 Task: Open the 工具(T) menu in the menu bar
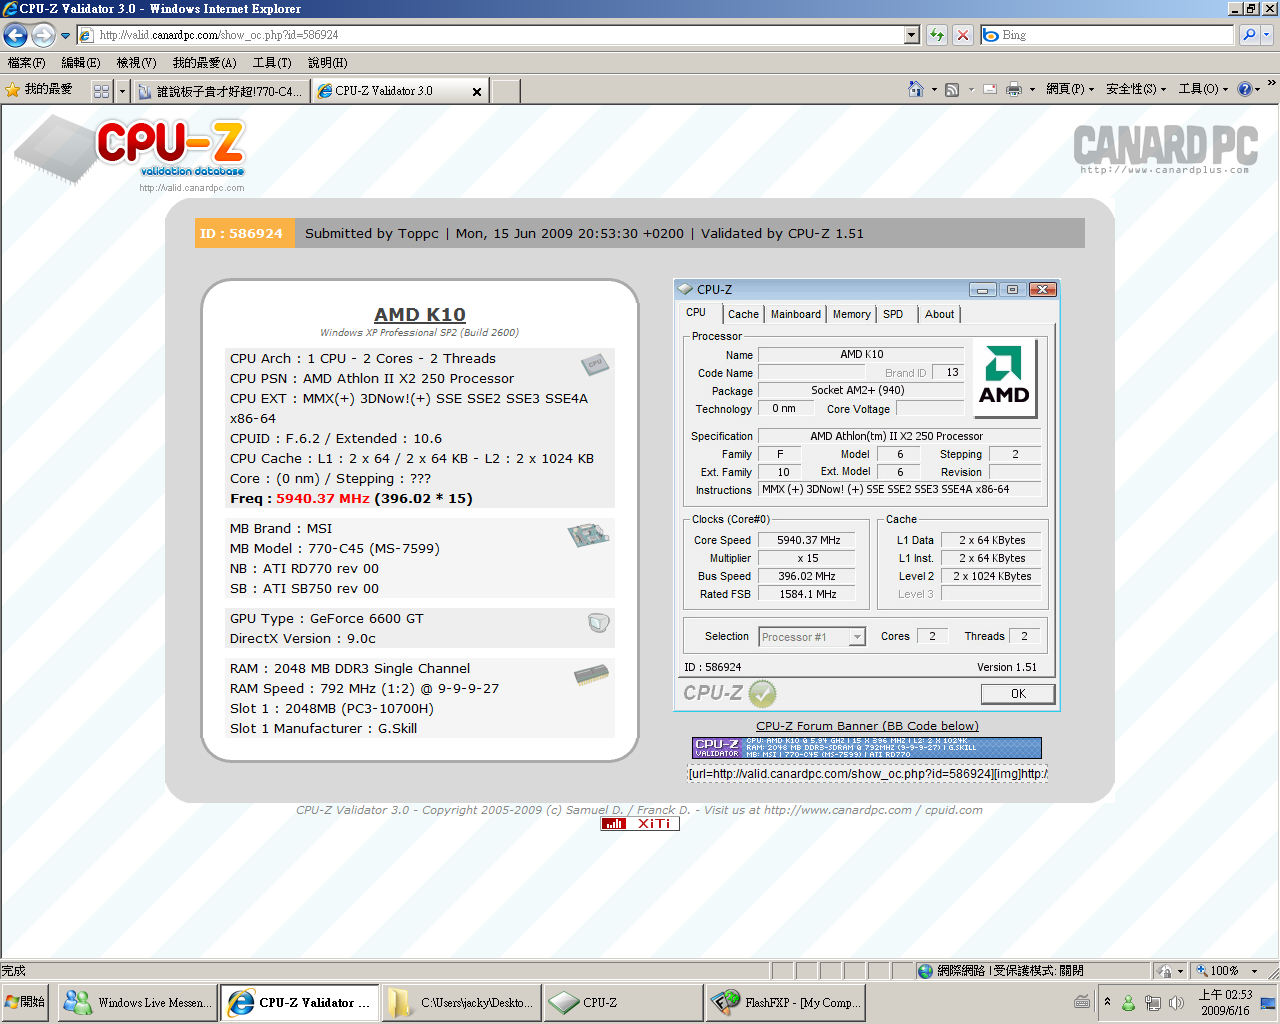[272, 62]
